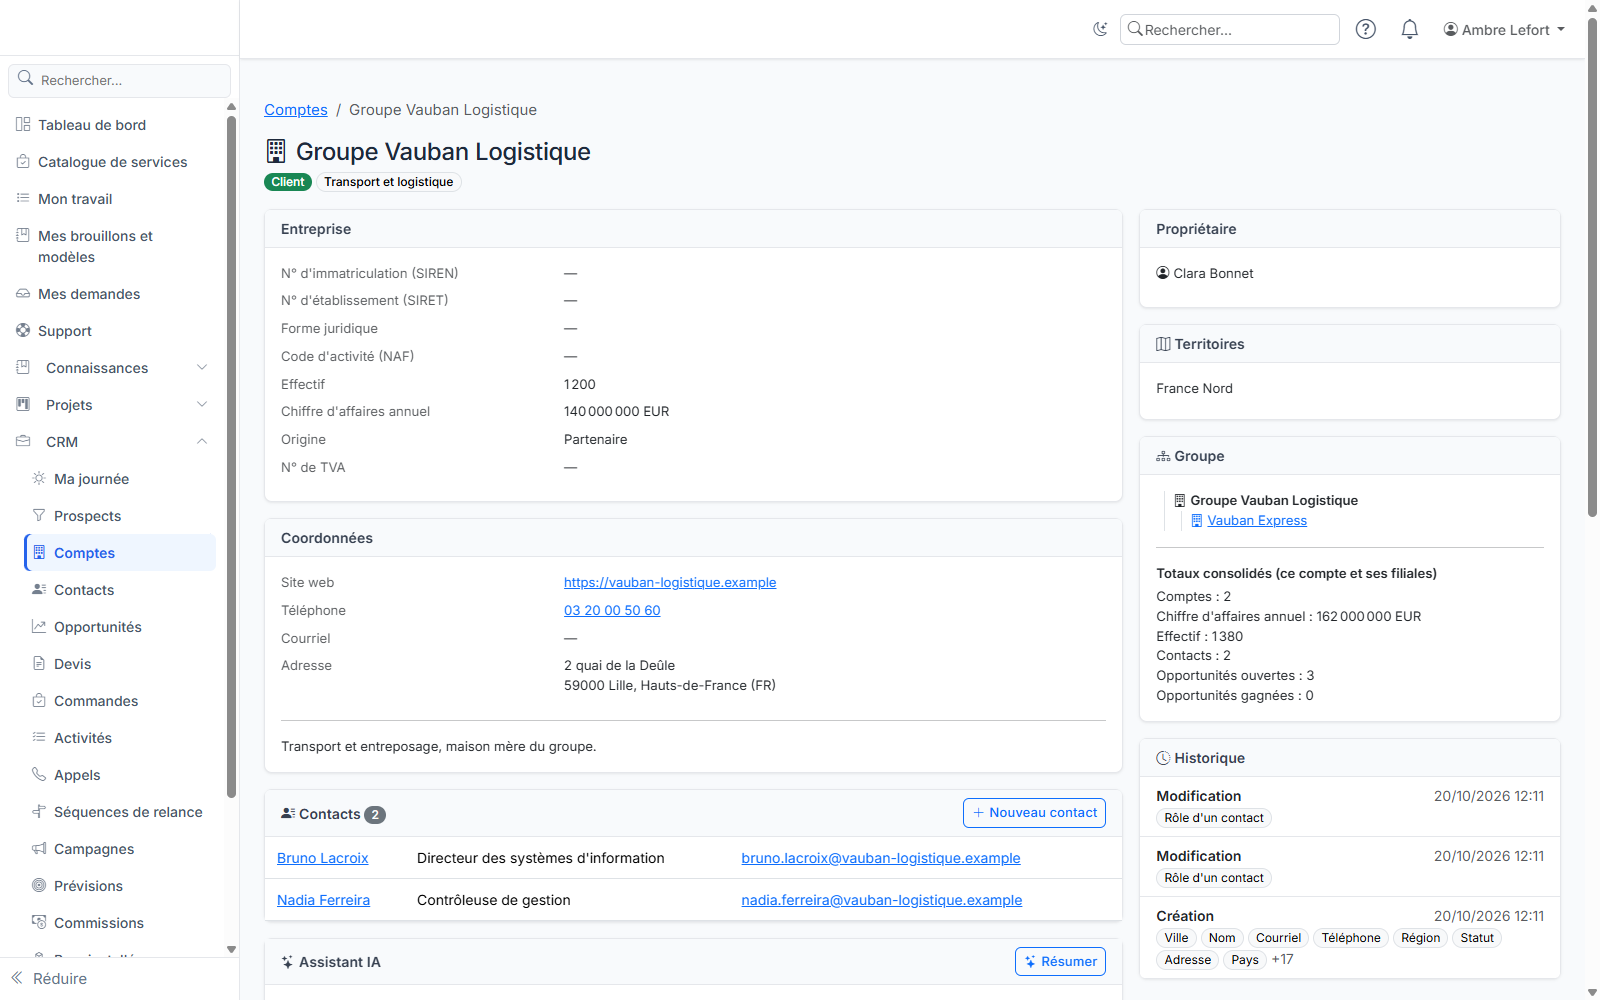The width and height of the screenshot is (1600, 1000).
Task: Open Catalogue de services
Action: pyautogui.click(x=112, y=162)
